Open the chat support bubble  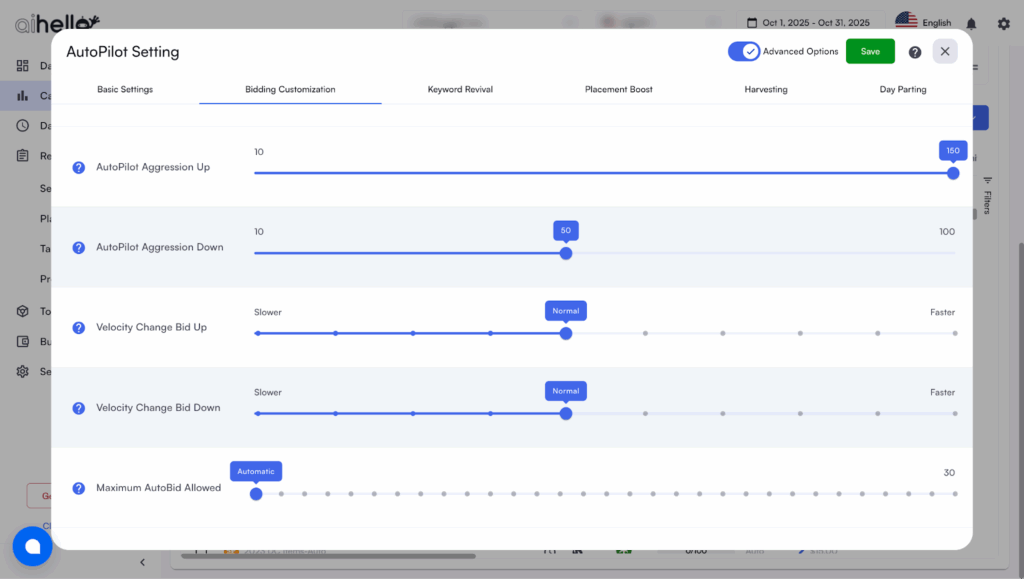(32, 546)
